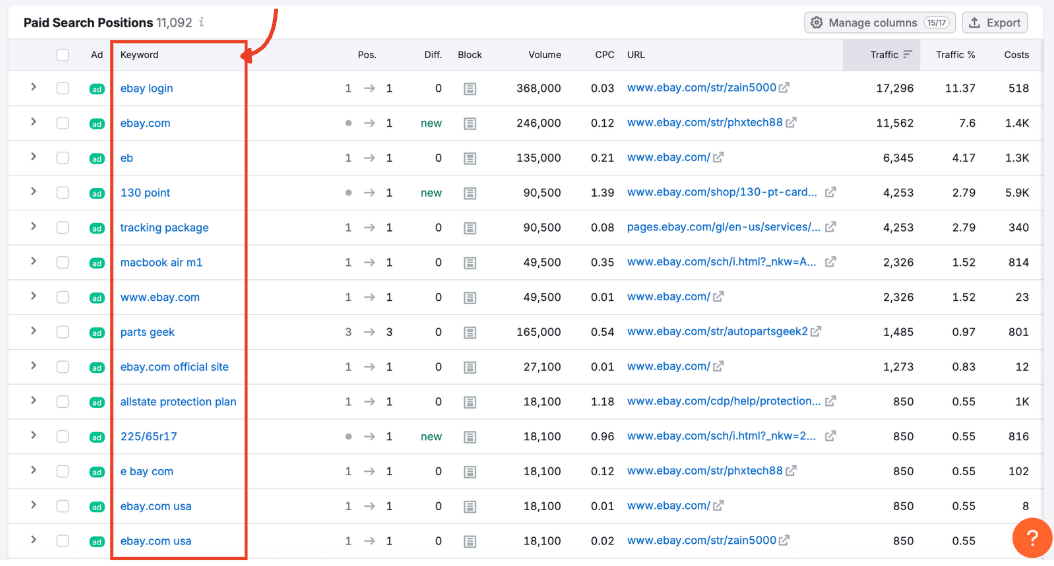
Task: Open the Block icon for allstate protection plan
Action: pos(470,402)
